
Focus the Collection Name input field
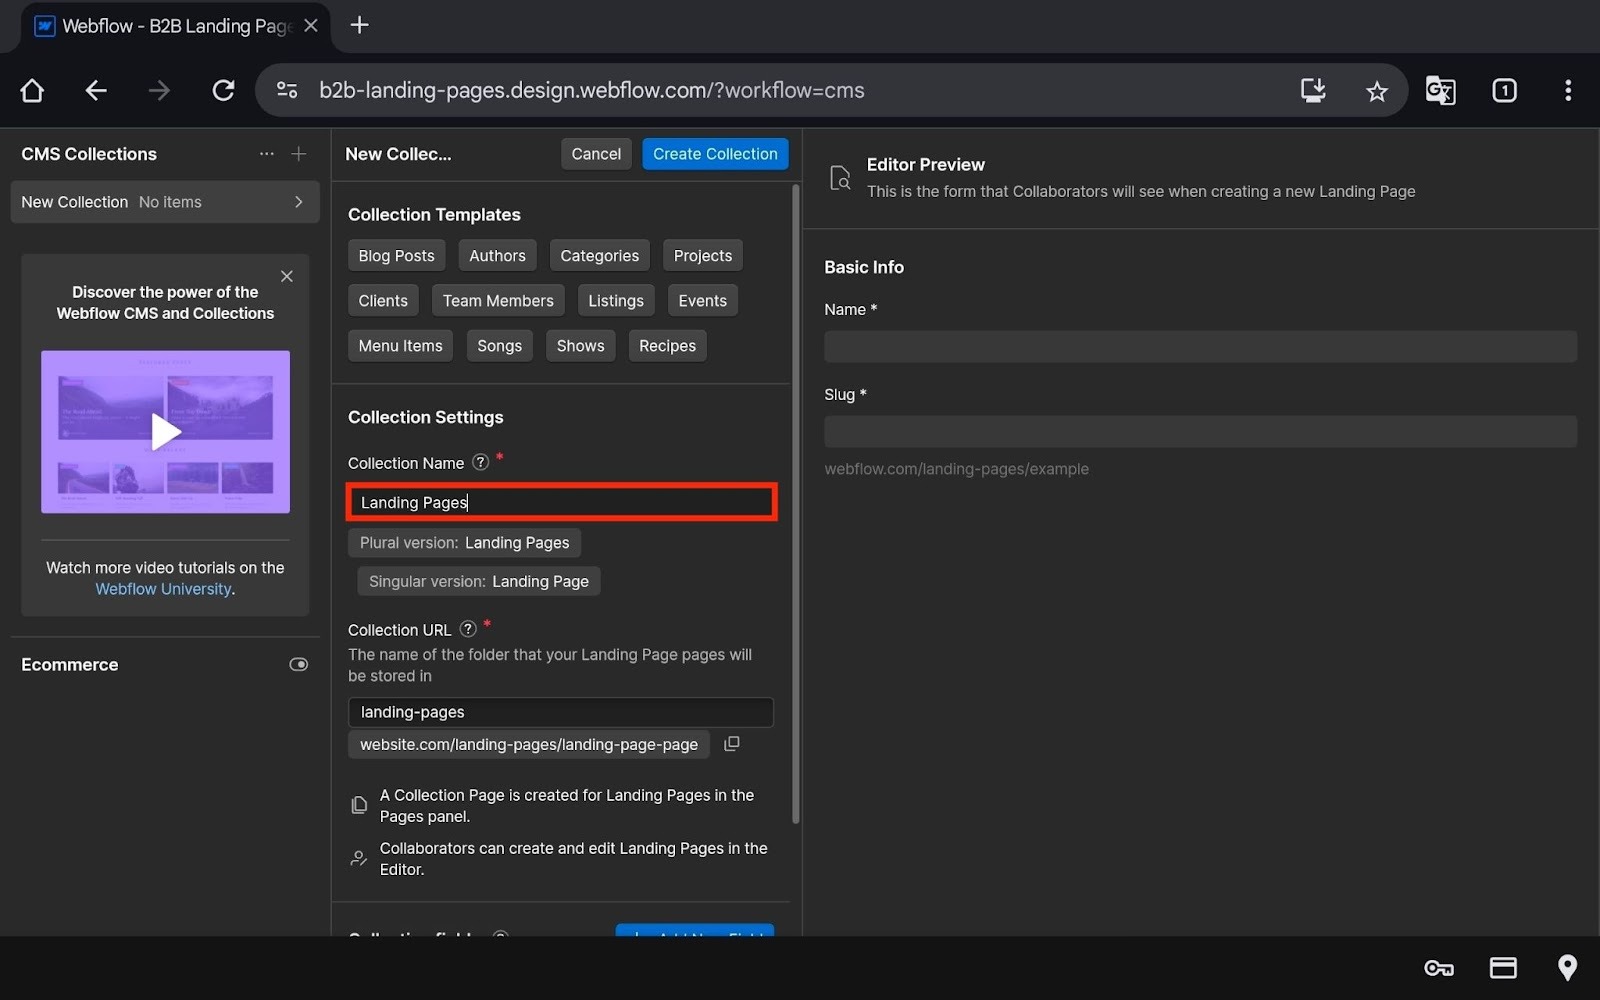pos(561,502)
